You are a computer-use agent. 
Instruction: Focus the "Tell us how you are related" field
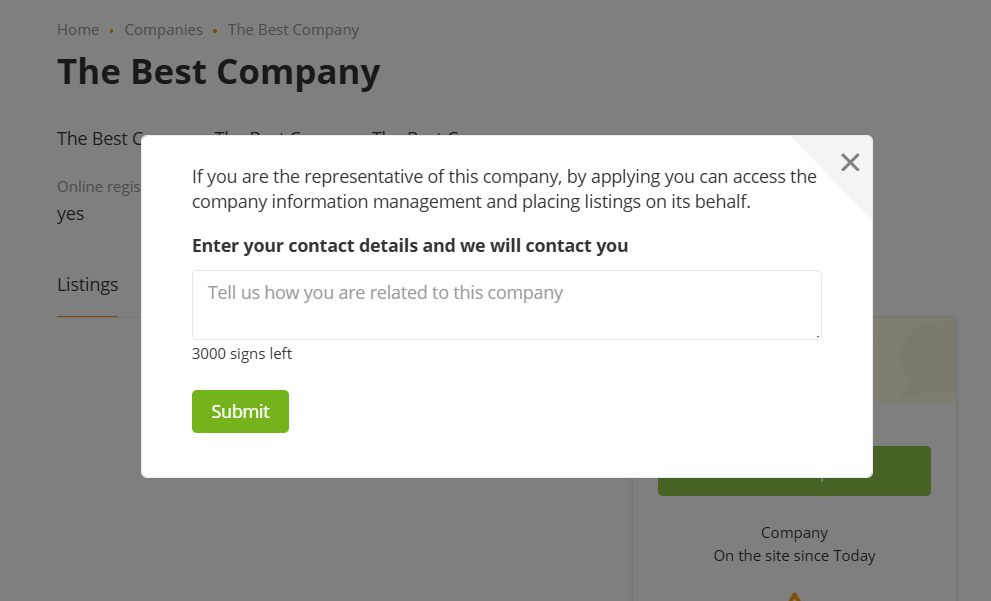[x=506, y=304]
